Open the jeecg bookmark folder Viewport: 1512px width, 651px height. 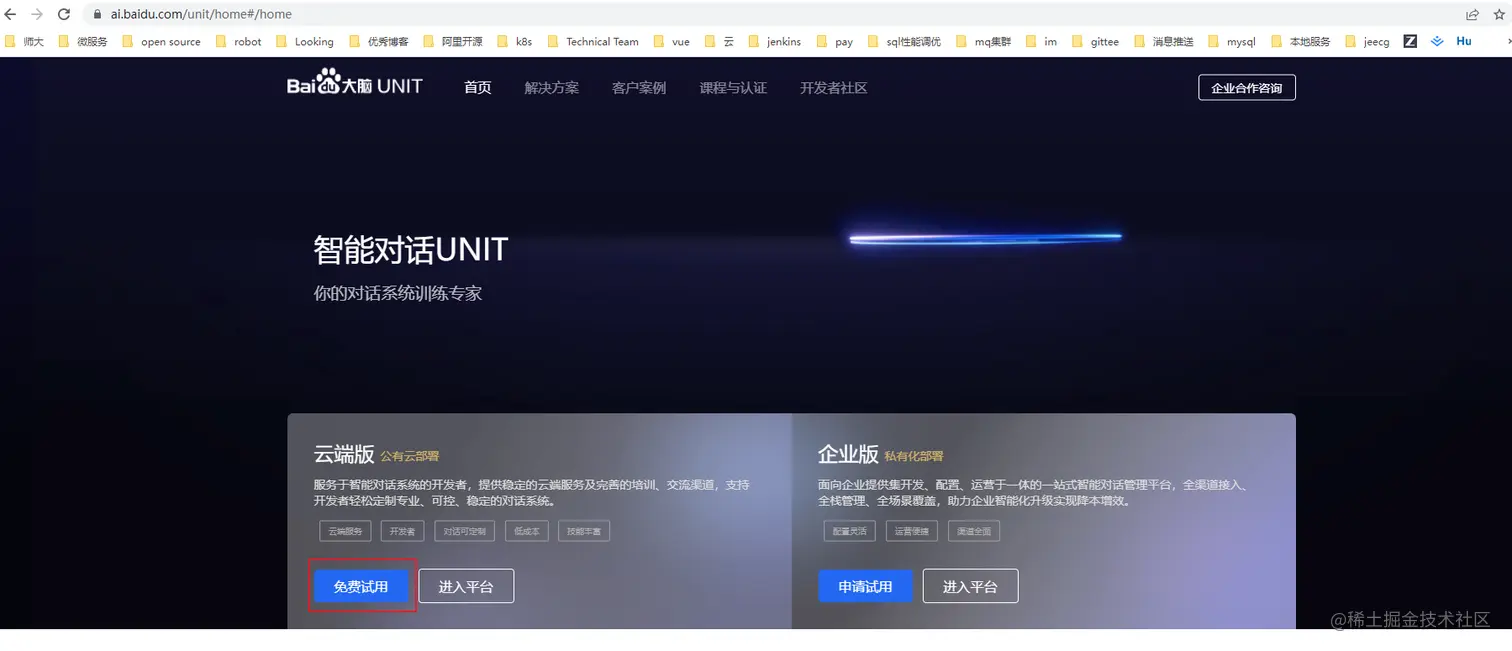tap(1367, 42)
